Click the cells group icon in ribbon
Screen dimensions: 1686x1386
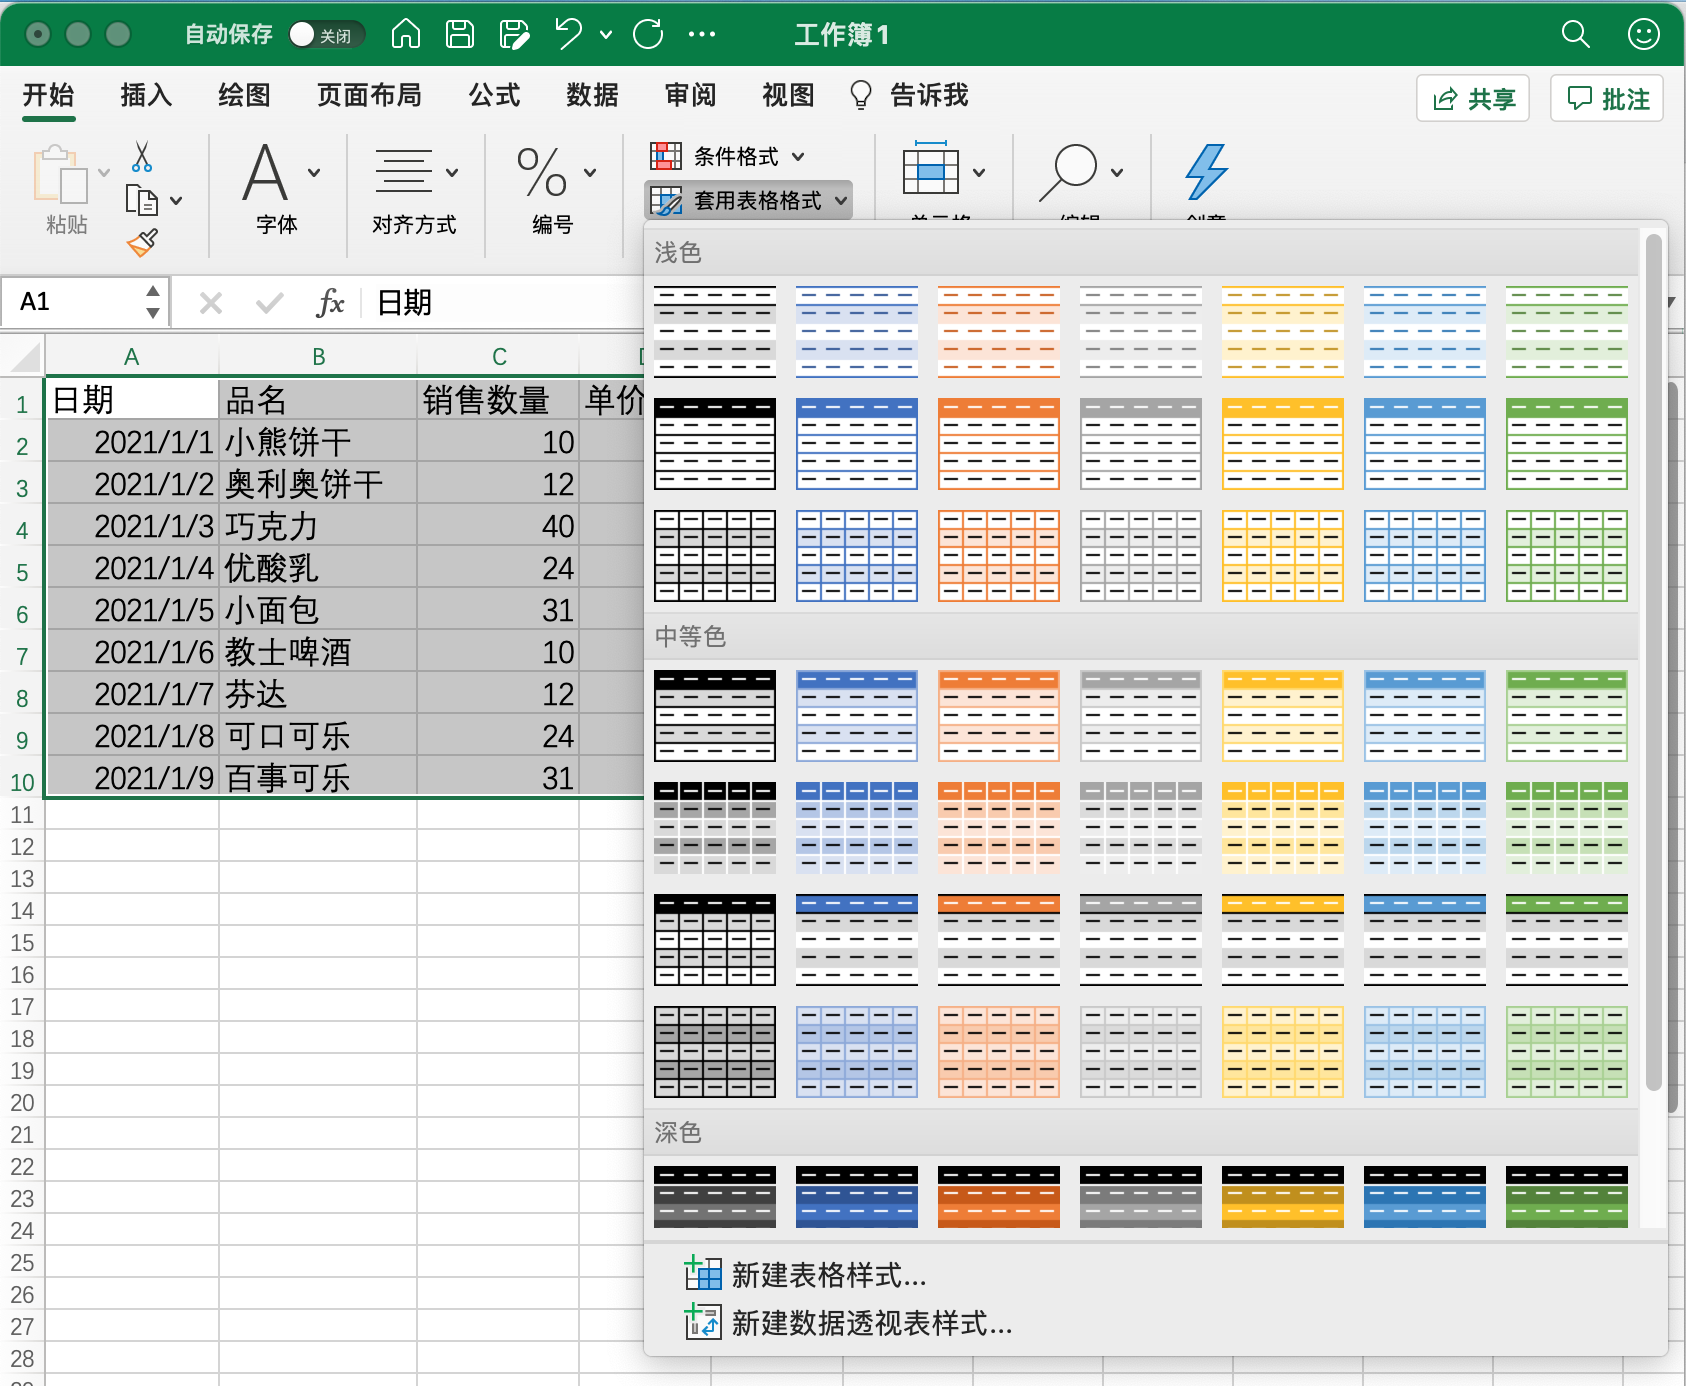(931, 169)
